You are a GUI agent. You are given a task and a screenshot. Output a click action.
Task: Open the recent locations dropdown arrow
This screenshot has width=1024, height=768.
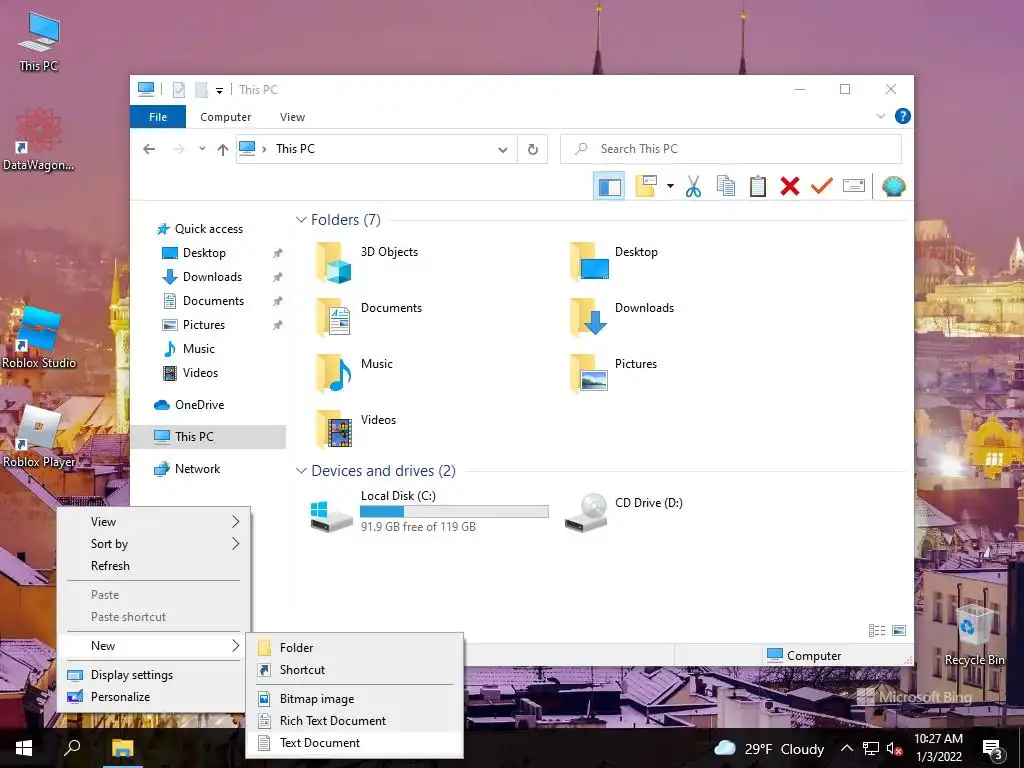202,149
